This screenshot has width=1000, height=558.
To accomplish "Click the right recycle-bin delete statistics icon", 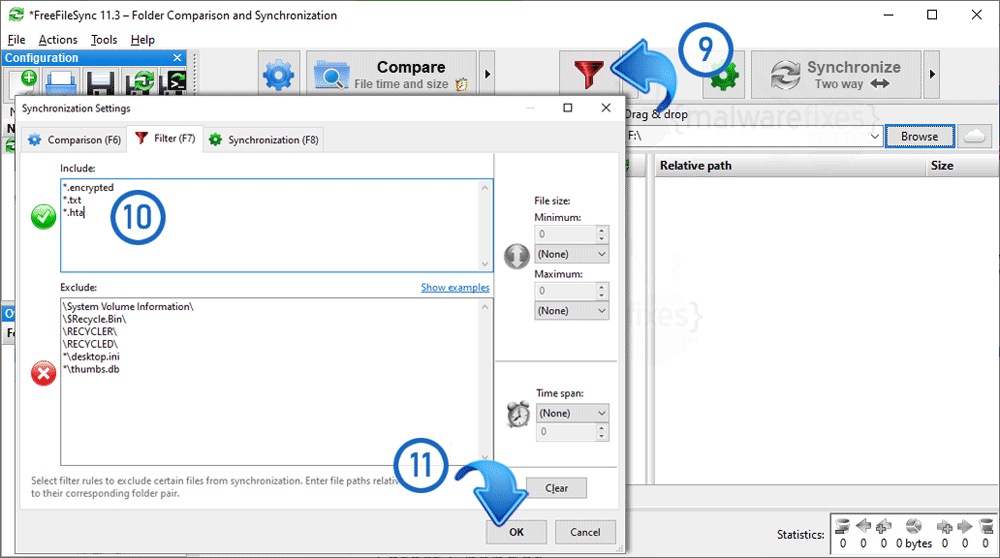I will (986, 526).
